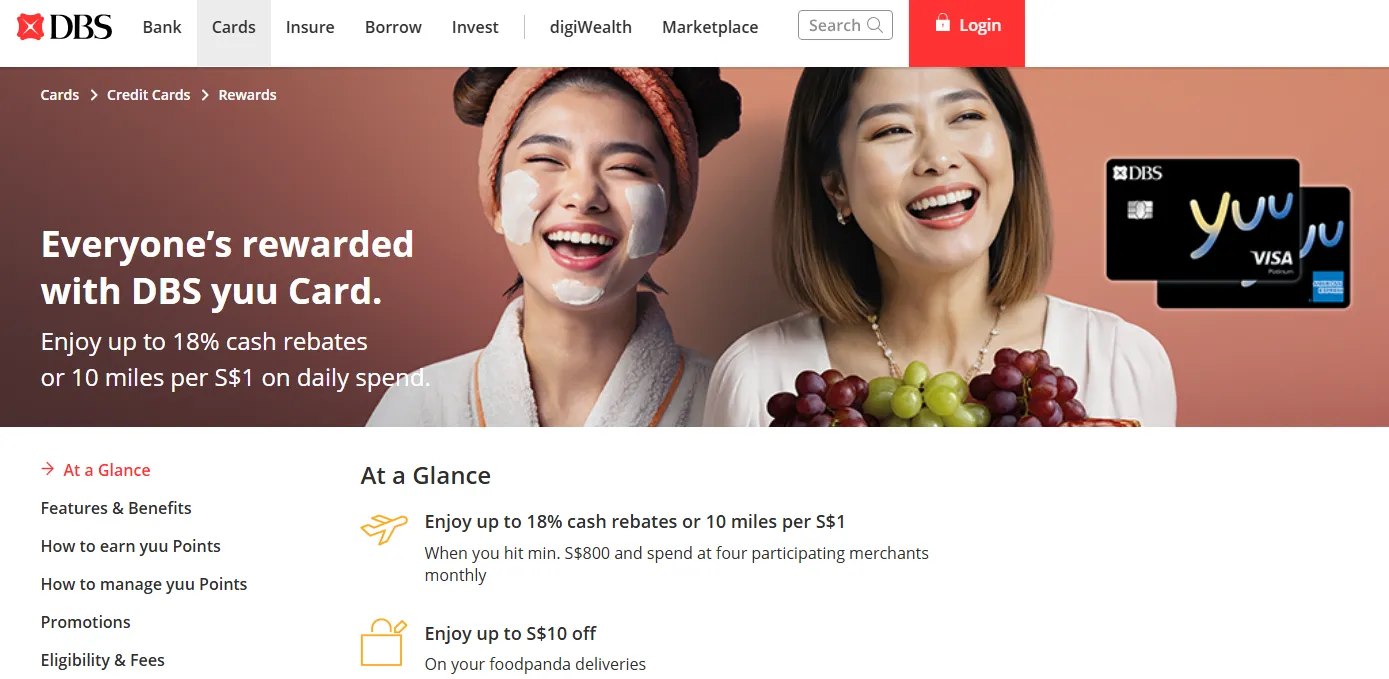Click the DBS yuu Visa card image
1389x679 pixels.
tap(1202, 220)
